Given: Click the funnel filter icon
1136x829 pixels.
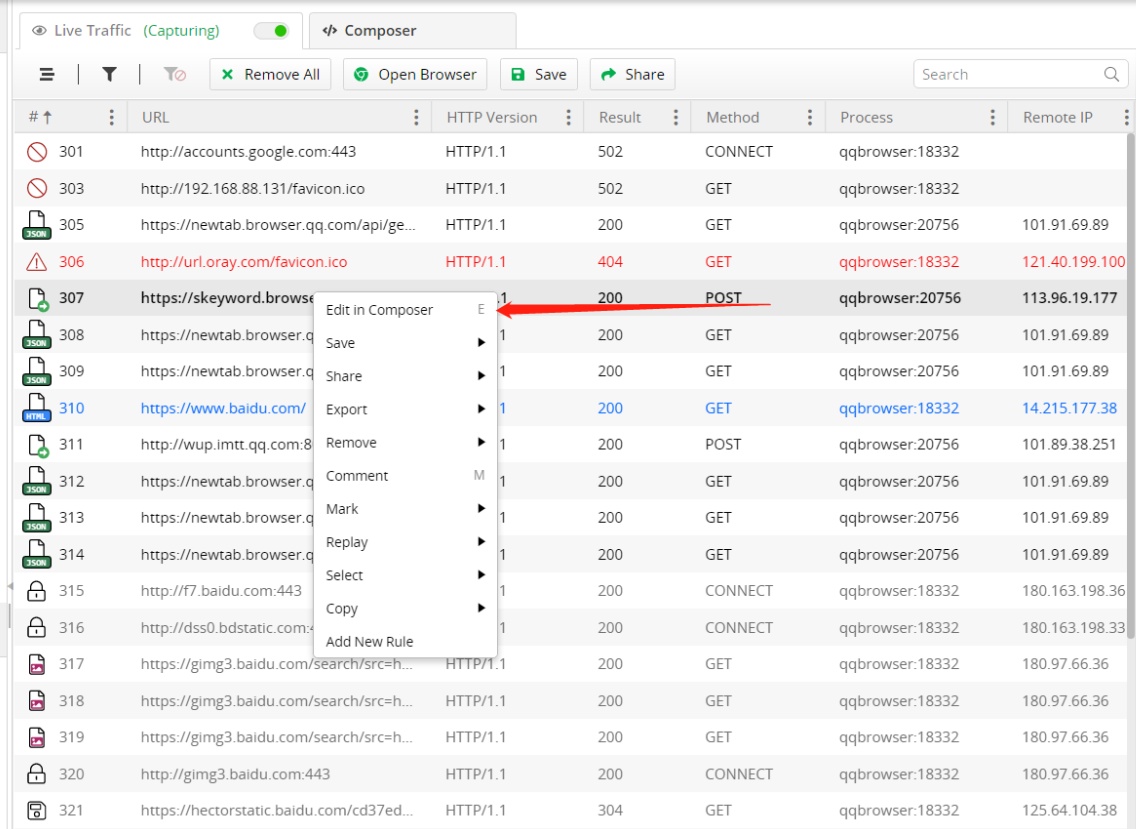Looking at the screenshot, I should point(109,74).
